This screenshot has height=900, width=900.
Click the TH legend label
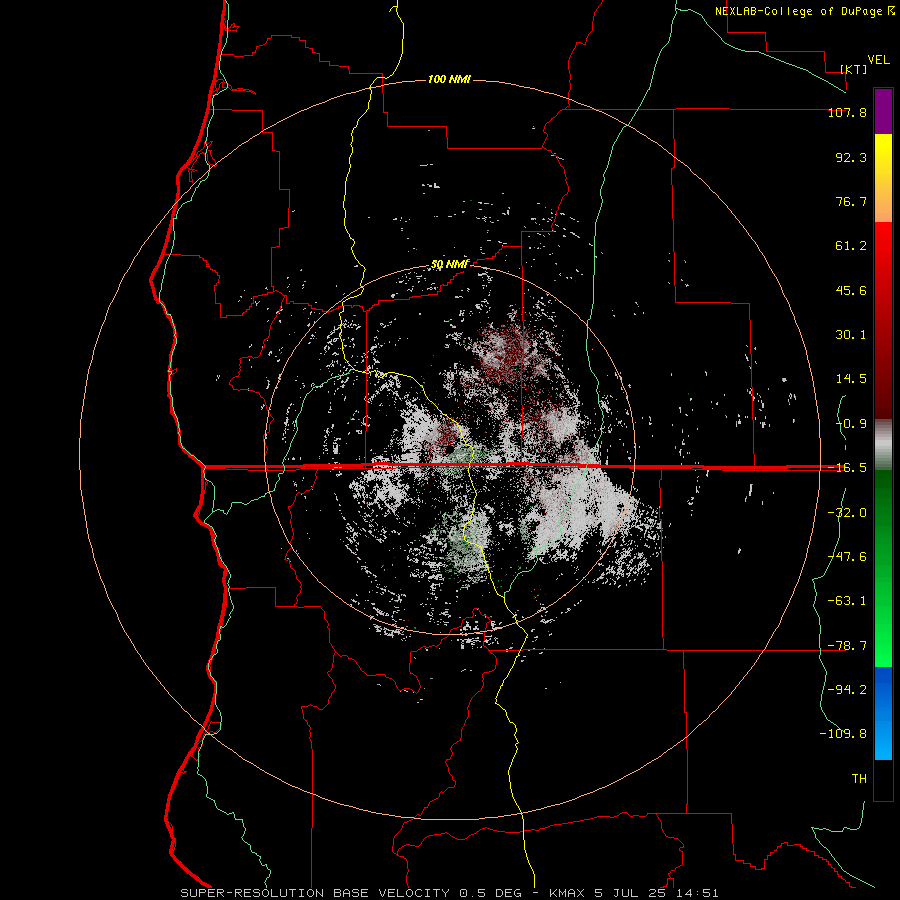pos(859,779)
